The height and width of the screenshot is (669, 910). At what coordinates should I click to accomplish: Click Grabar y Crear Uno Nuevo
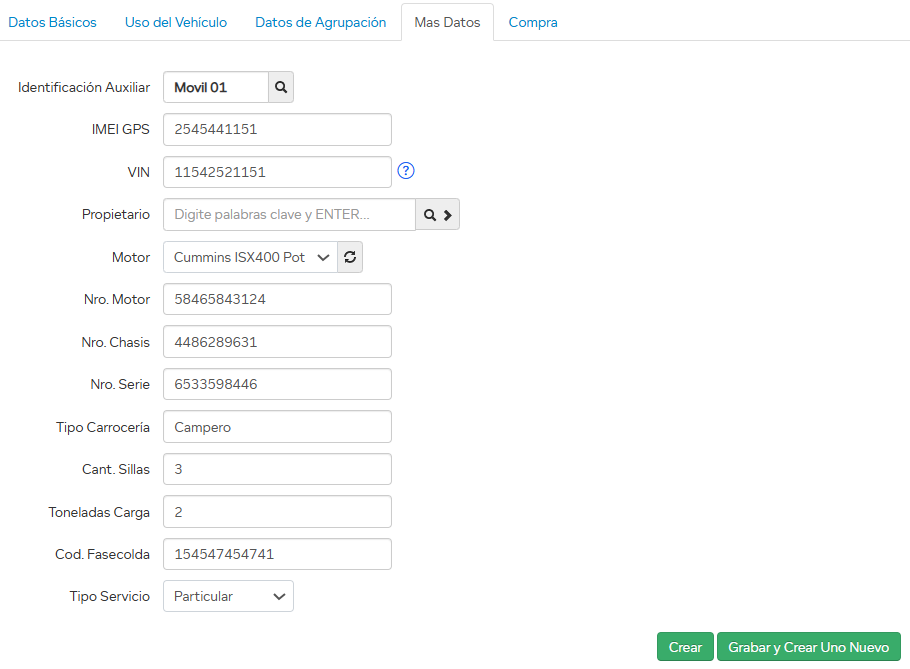tap(808, 647)
